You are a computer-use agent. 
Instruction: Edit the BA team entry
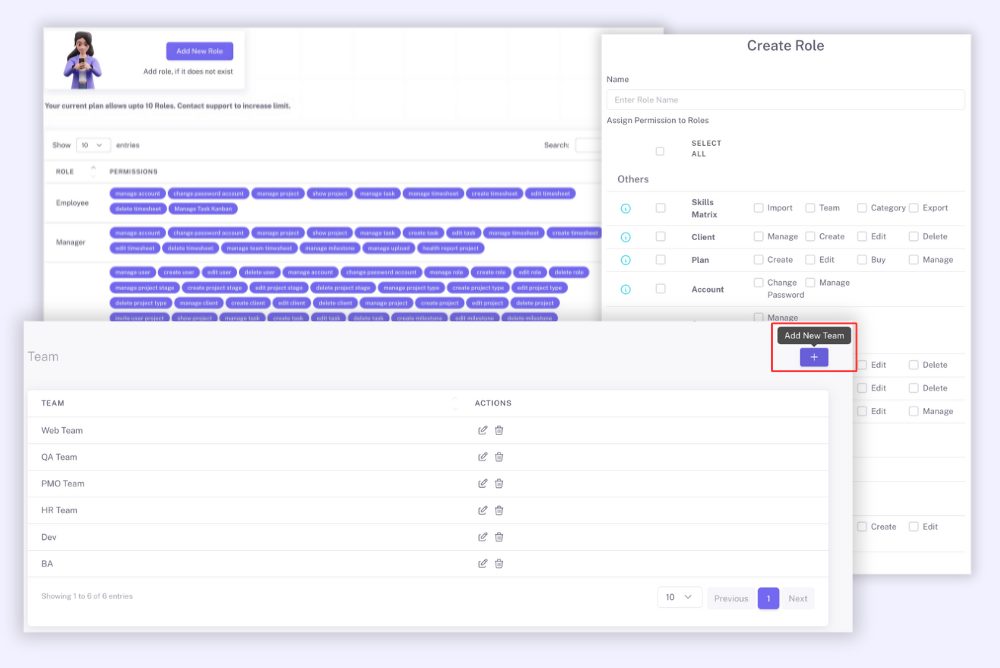[483, 563]
